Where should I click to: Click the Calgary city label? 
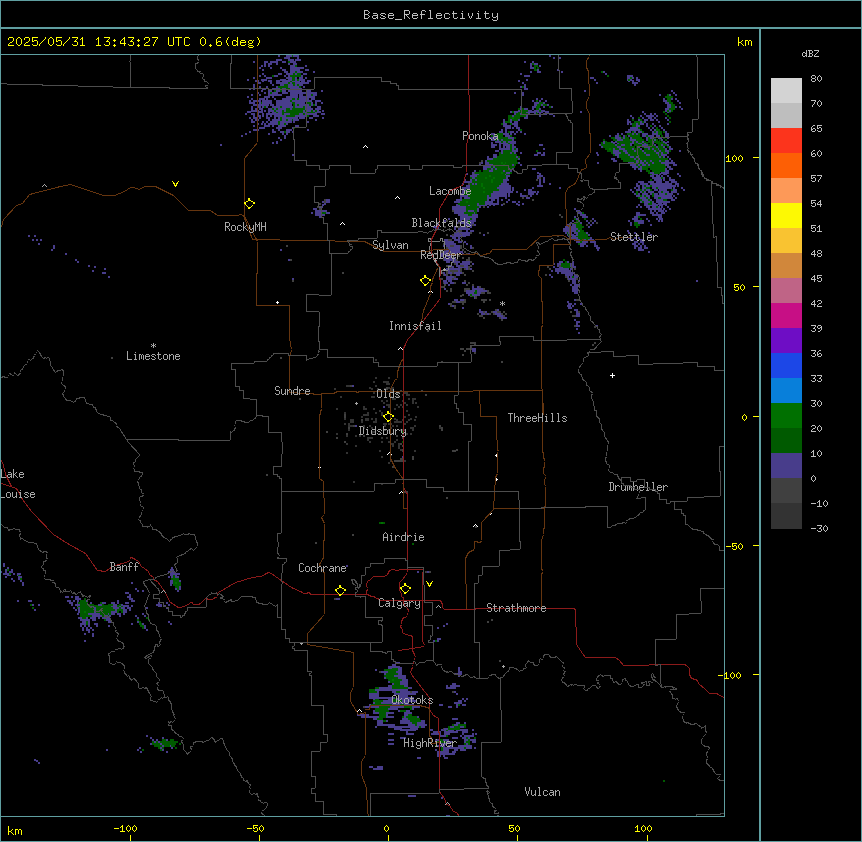pos(399,603)
